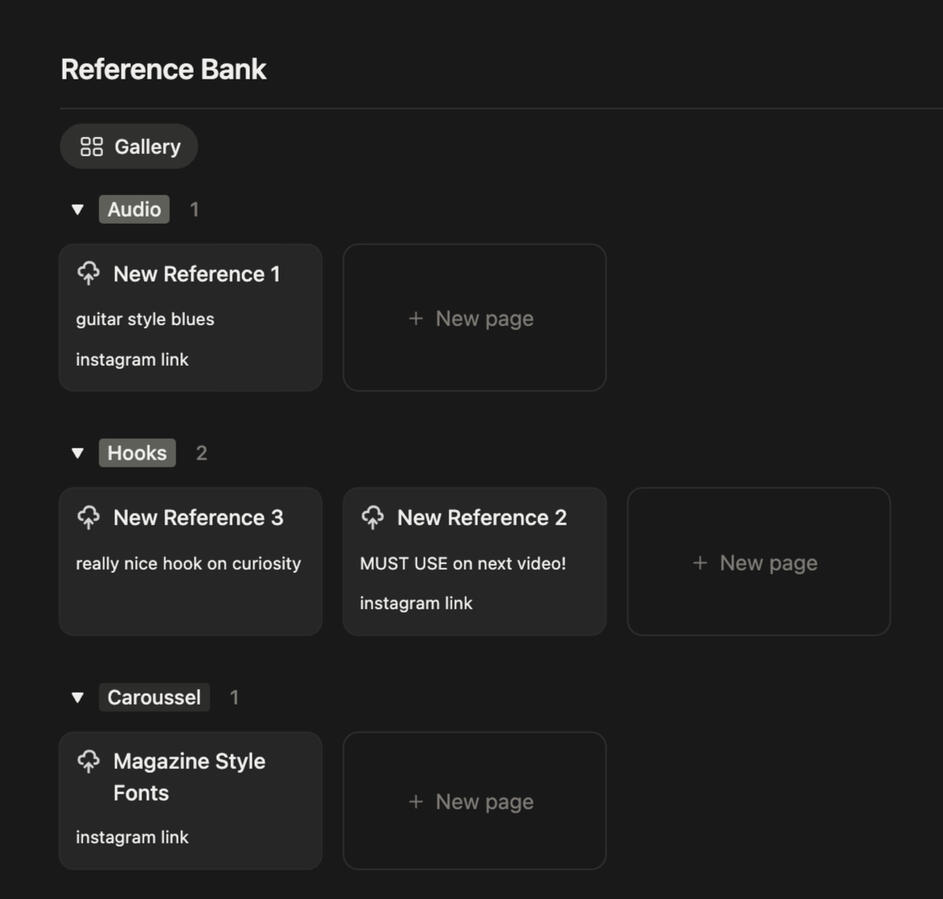Click the Gallery view grid icon
The width and height of the screenshot is (943, 899).
(92, 147)
